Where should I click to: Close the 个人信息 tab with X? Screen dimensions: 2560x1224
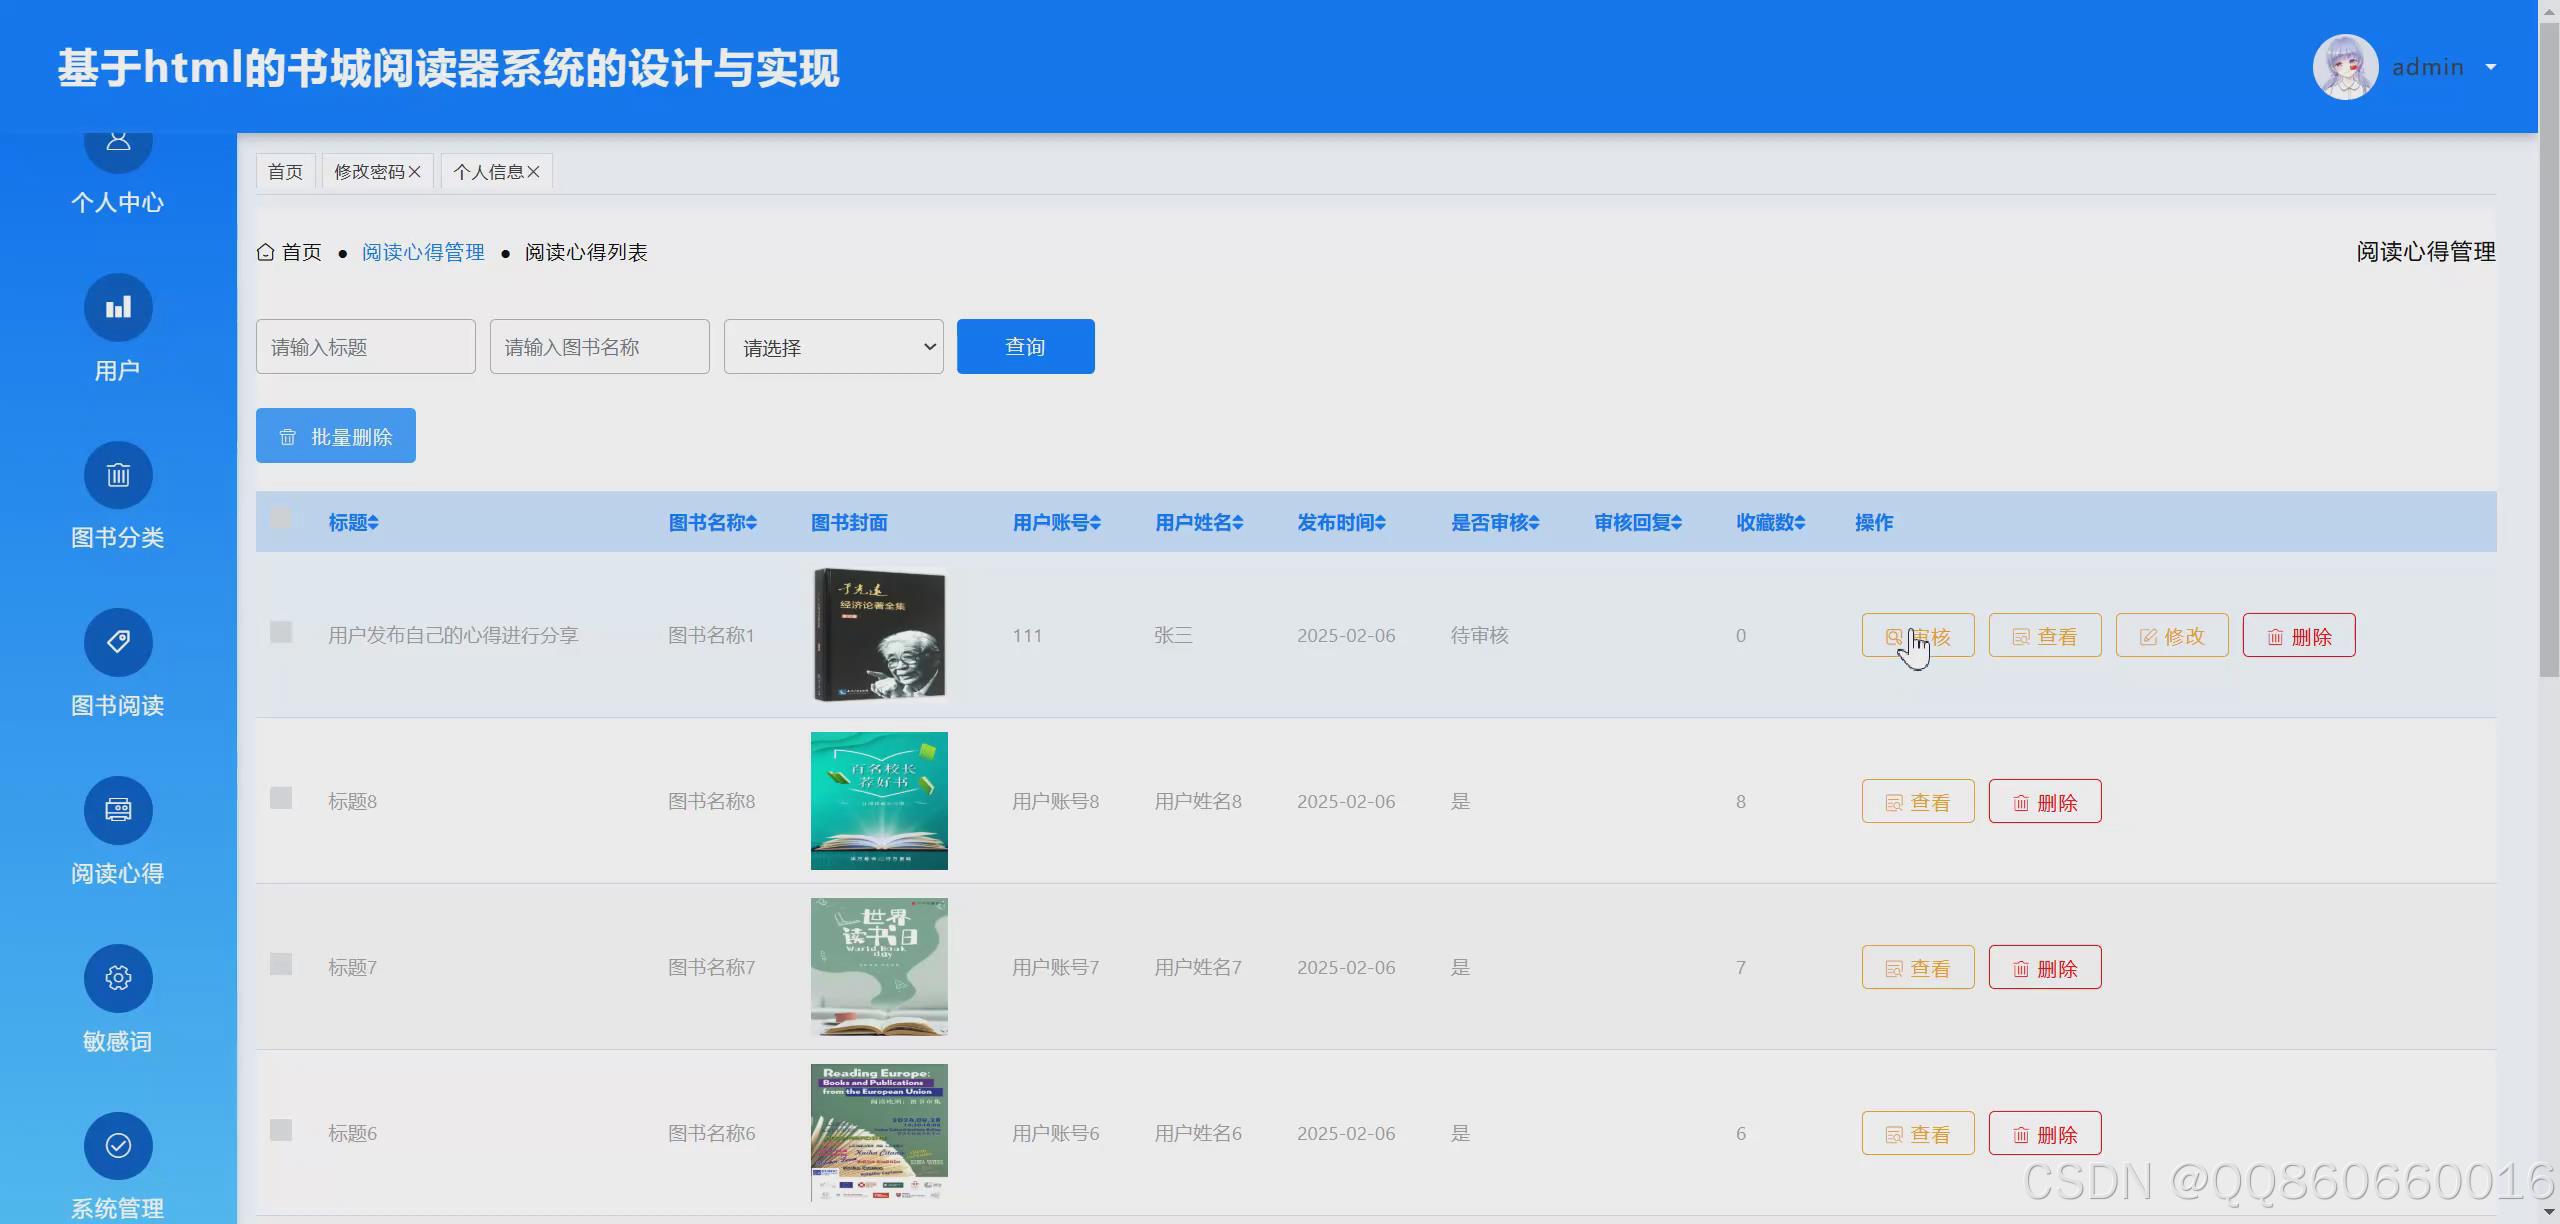point(534,172)
